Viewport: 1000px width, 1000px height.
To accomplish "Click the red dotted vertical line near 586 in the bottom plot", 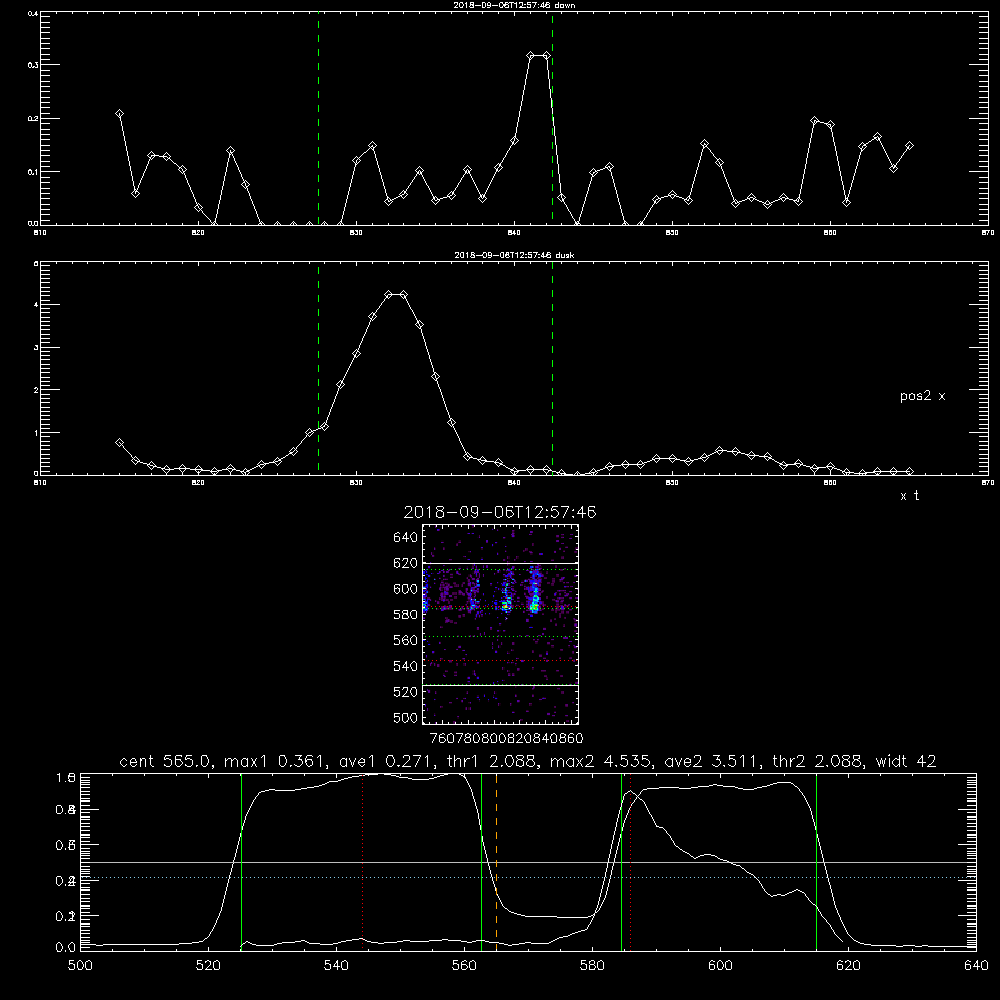I will [630, 861].
